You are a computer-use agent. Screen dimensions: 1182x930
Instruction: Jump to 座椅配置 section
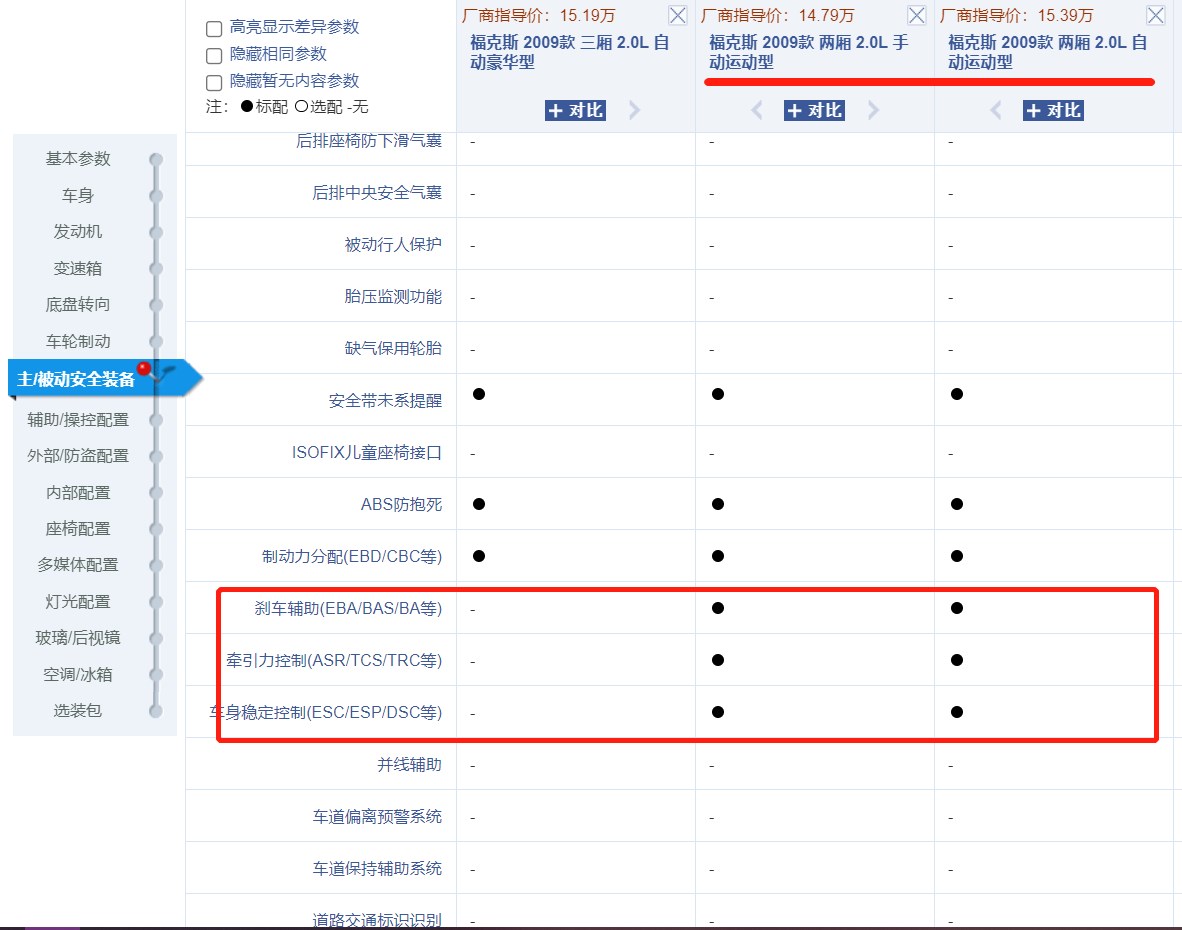(78, 529)
